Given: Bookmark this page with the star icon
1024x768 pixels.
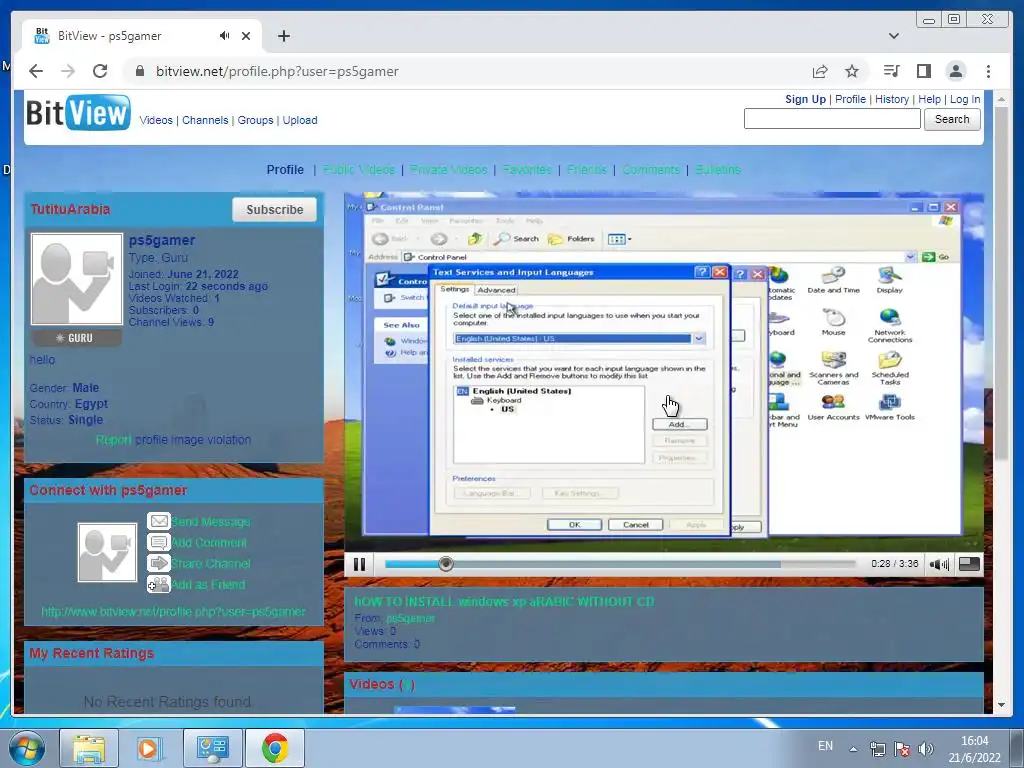Looking at the screenshot, I should 852,71.
